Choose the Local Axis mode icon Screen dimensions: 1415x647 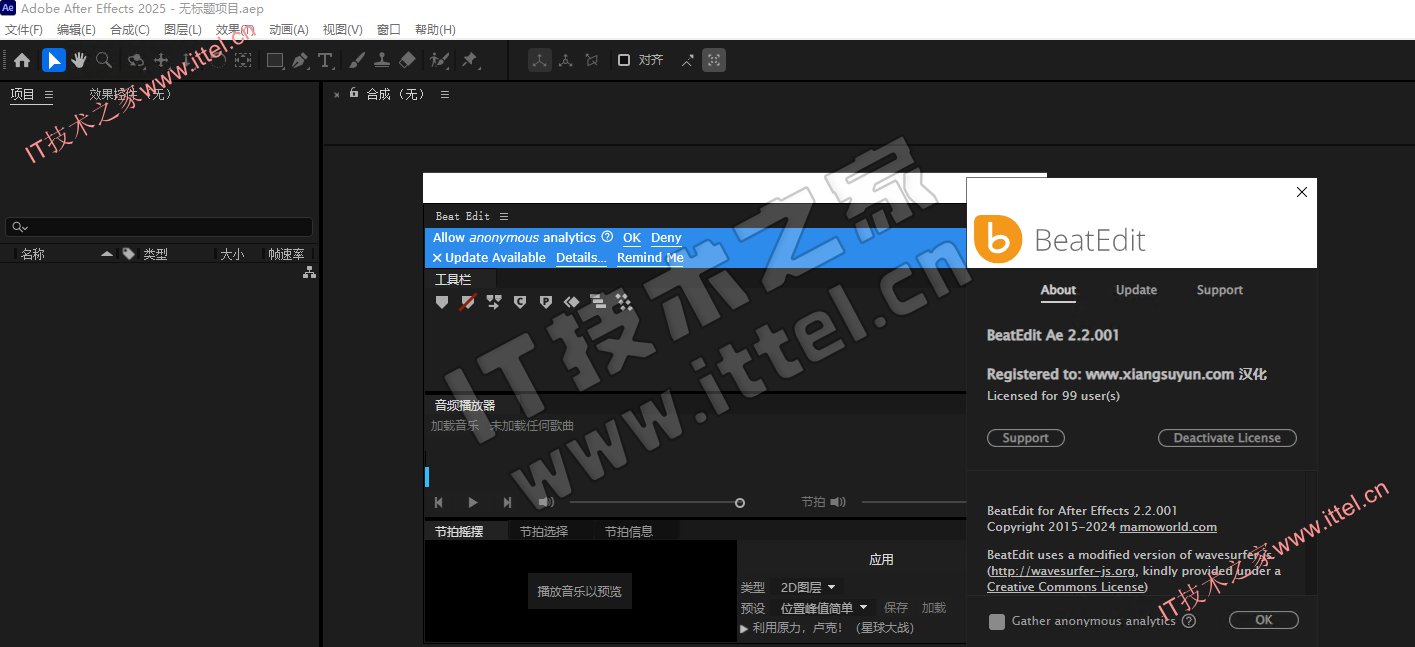click(540, 60)
